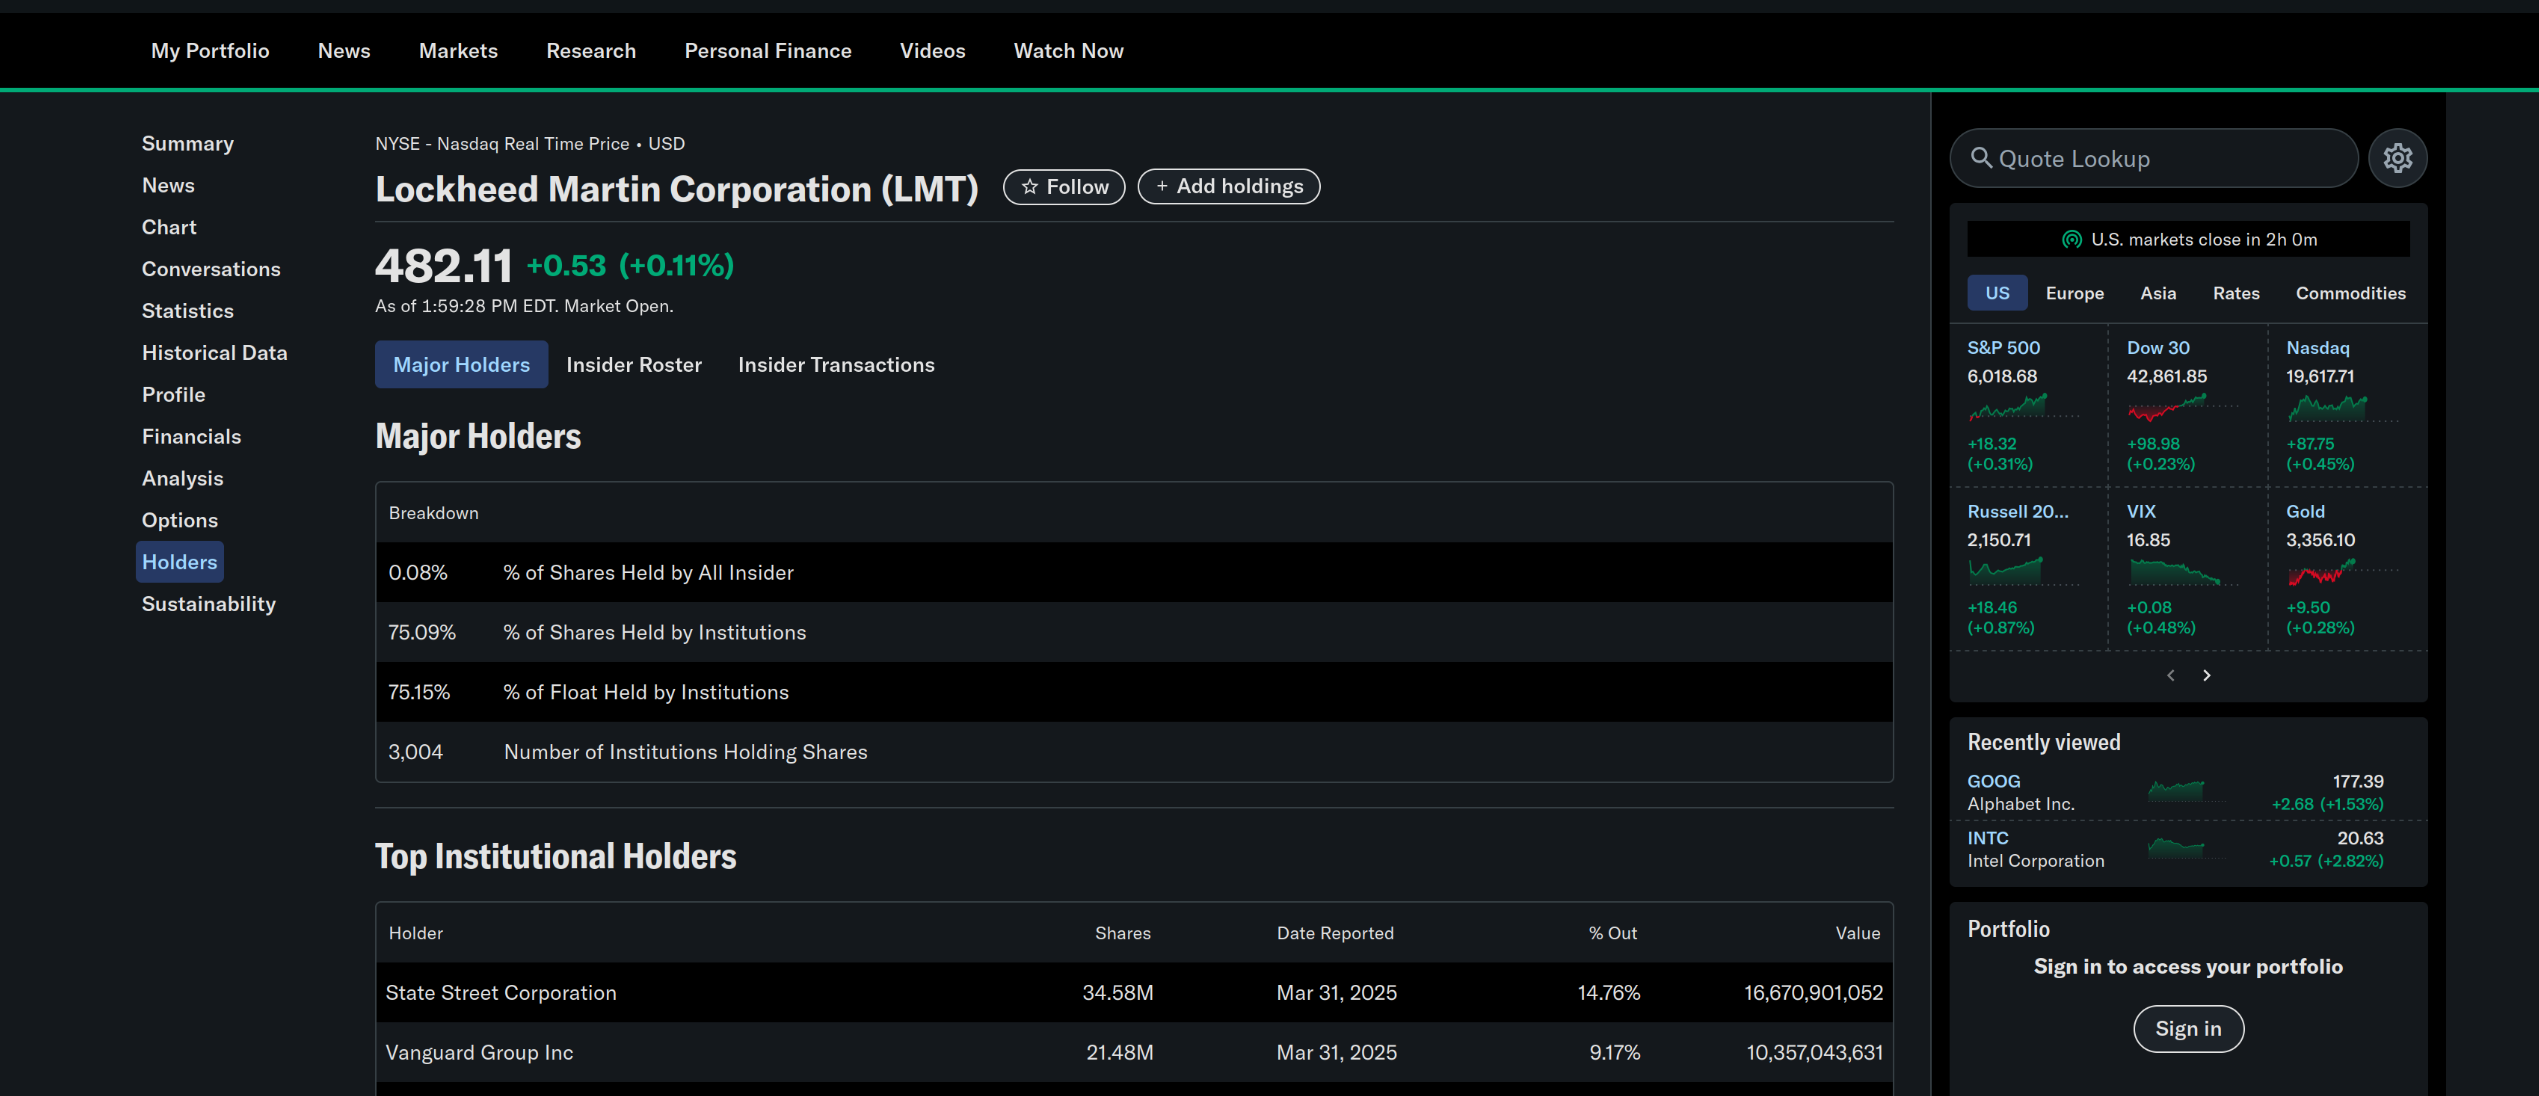Click the Sign in button

tap(2188, 1029)
